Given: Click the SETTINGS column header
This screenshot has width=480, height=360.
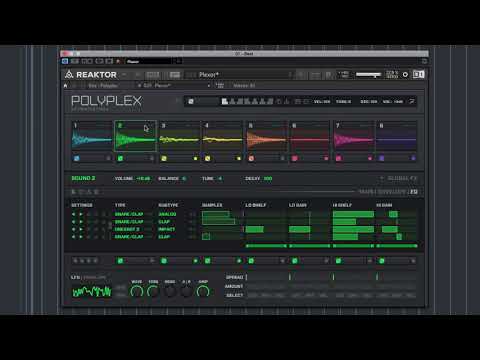Looking at the screenshot, I should point(82,205).
